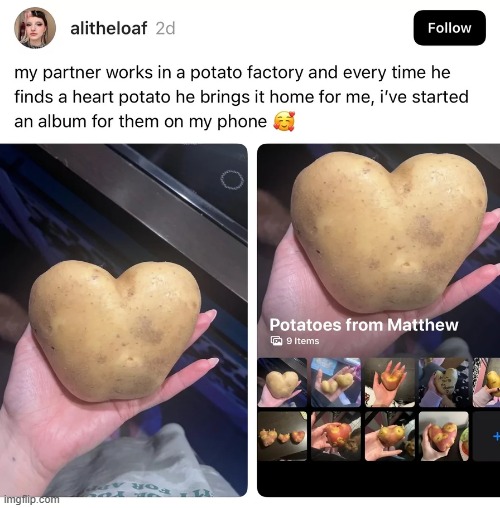Open the fourth bottom-row red heart potato thumbnail
Screen dimensions: 500x508
pyautogui.click(x=444, y=436)
